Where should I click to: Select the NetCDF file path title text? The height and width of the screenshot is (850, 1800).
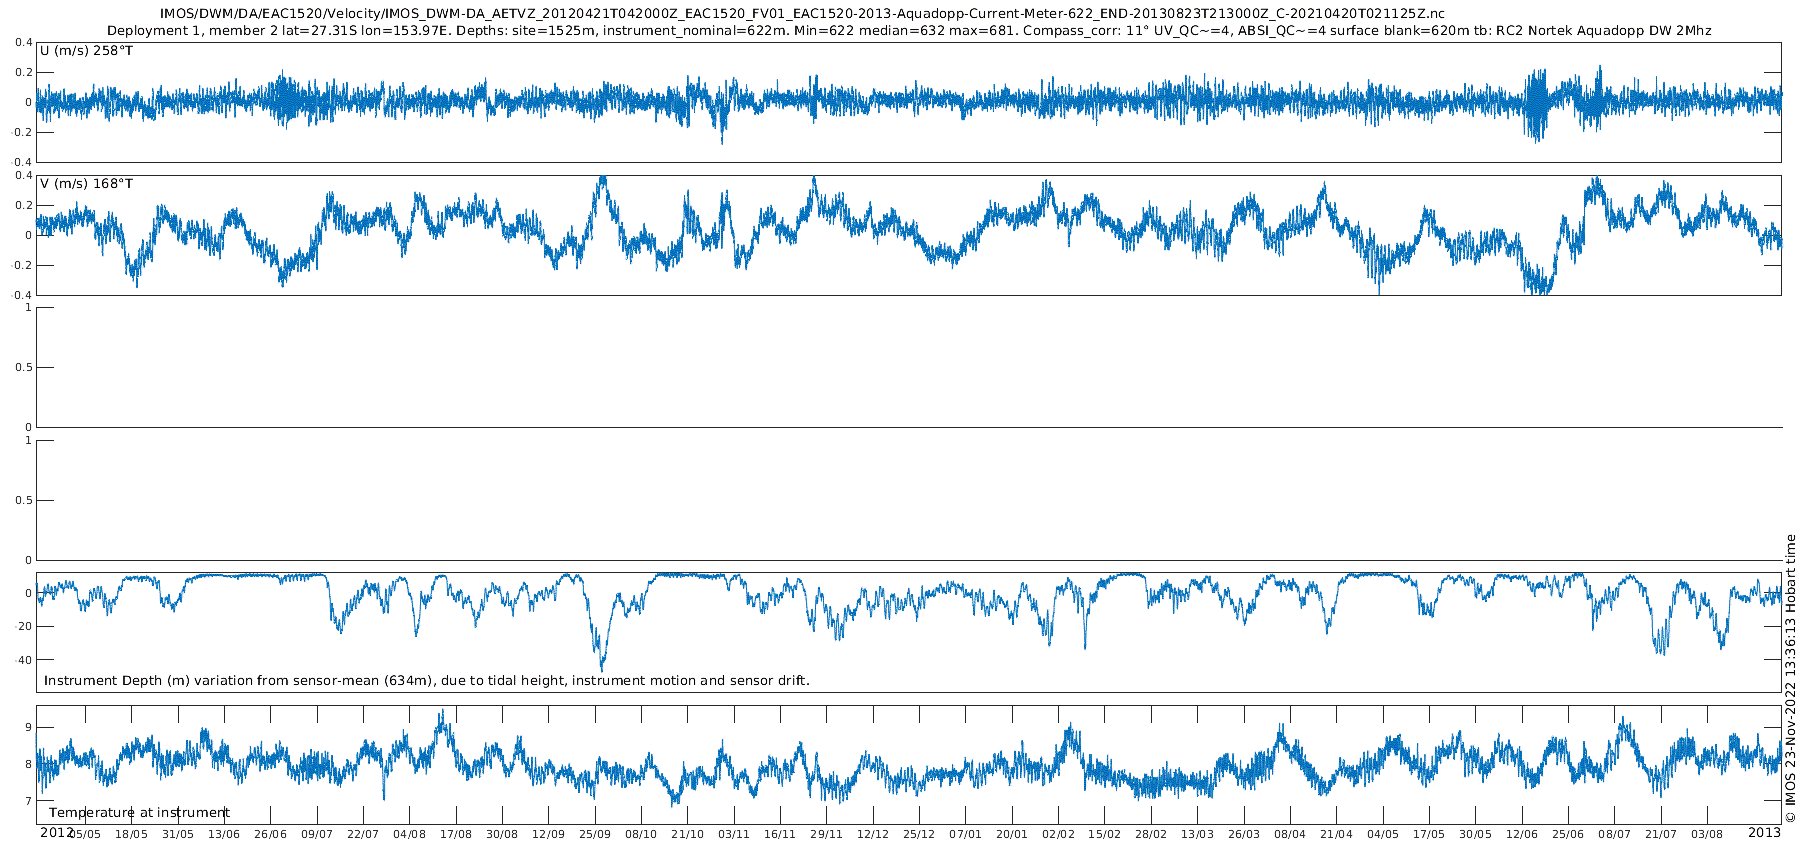point(802,14)
